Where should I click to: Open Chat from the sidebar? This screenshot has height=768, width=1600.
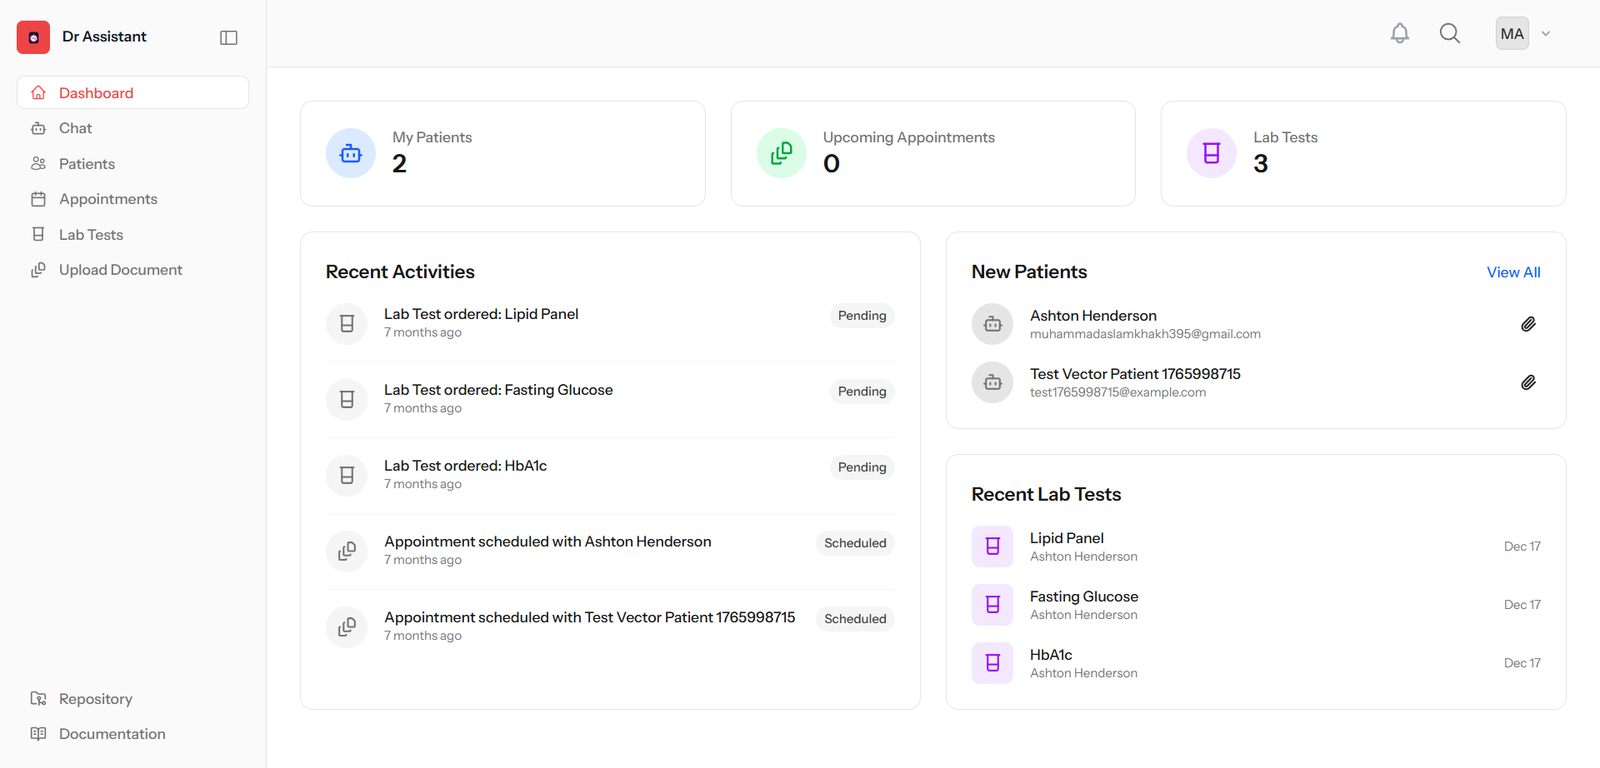133,128
